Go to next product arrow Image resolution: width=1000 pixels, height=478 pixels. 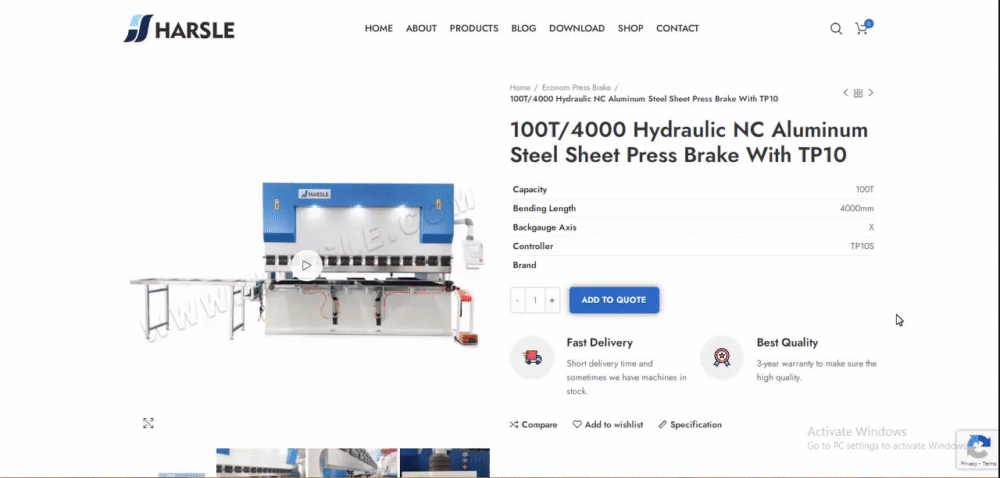tap(871, 93)
